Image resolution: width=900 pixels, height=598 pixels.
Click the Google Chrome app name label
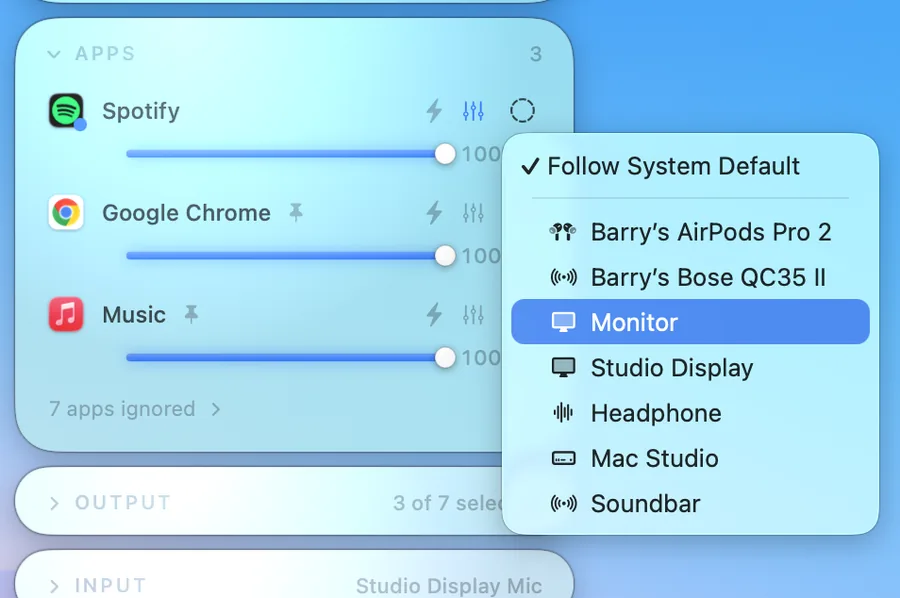[x=187, y=213]
